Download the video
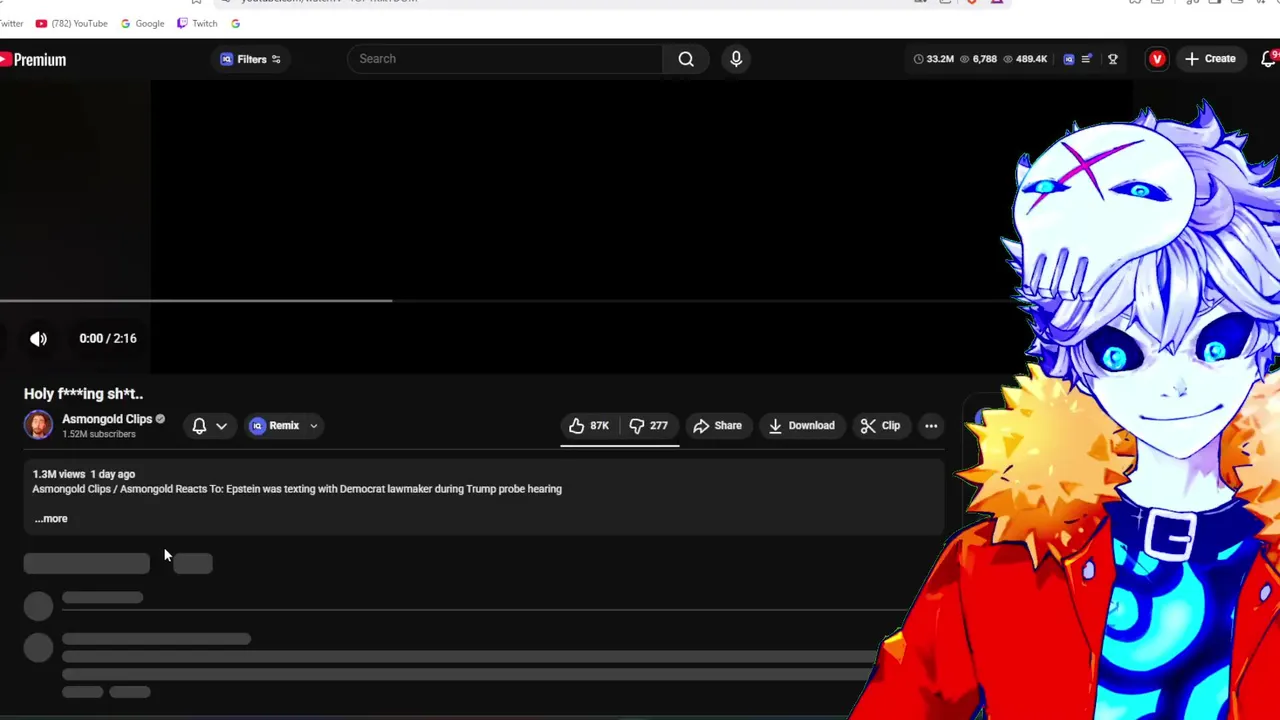This screenshot has height=720, width=1280. (x=801, y=426)
